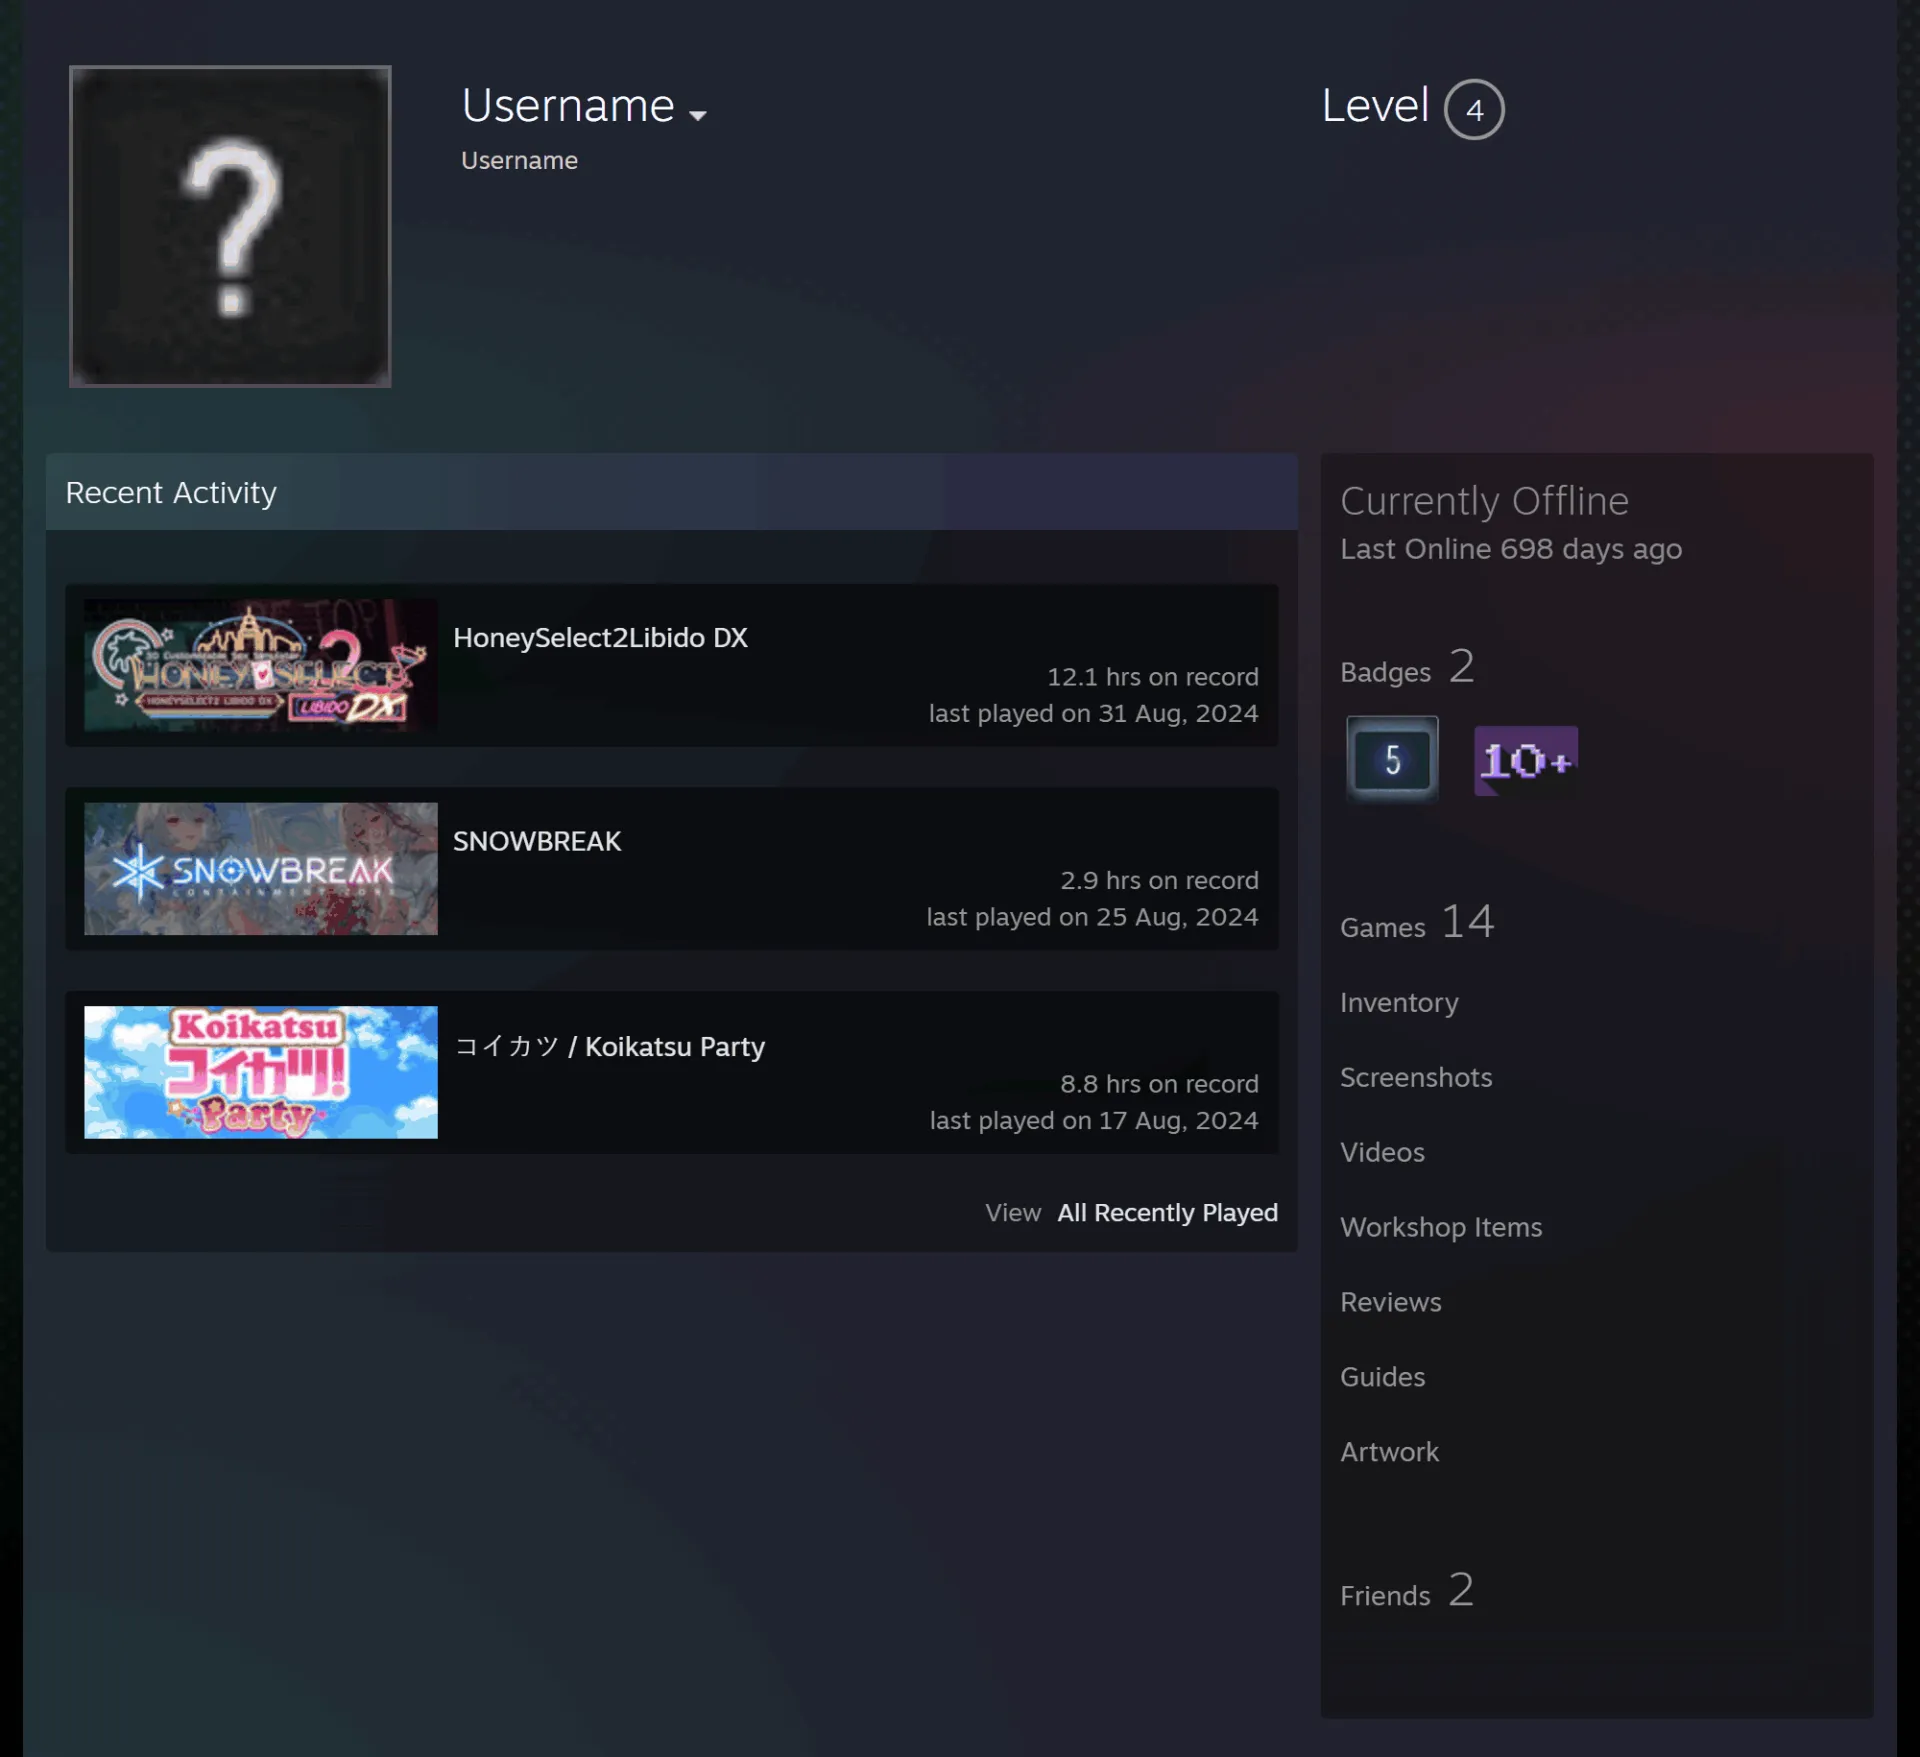
Task: Click '12.1 hrs on record' text
Action: [1152, 677]
